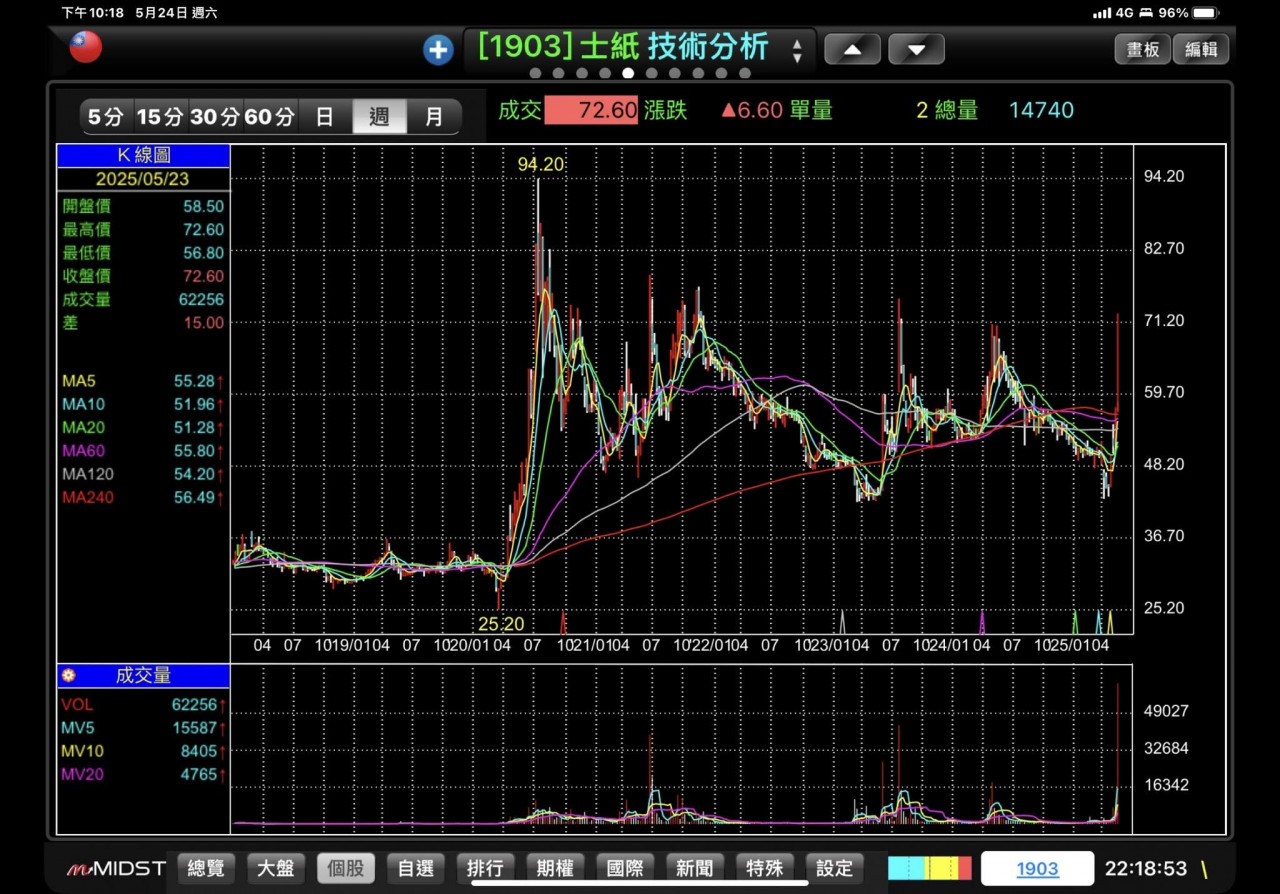Open the 成交量 indicator settings gear

coord(68,676)
